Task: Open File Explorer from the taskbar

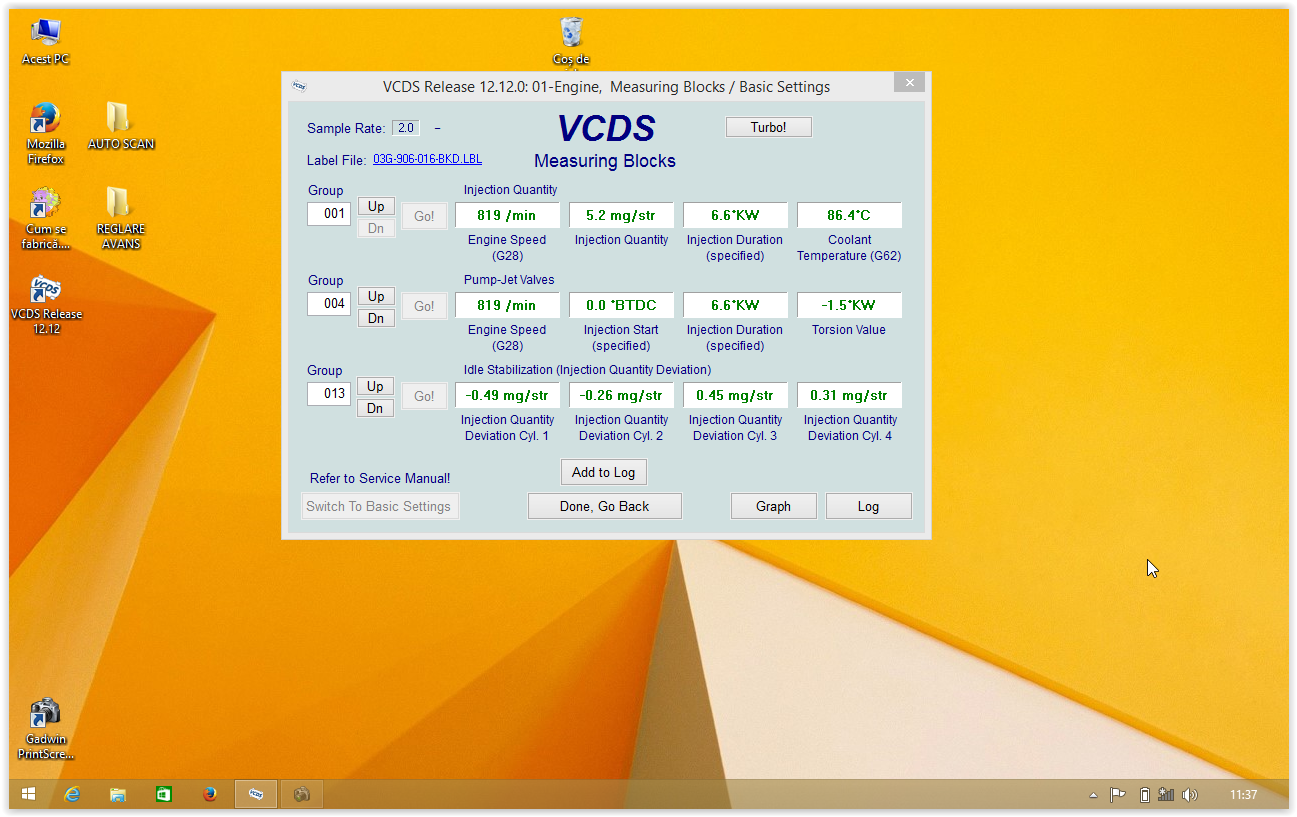Action: pos(118,794)
